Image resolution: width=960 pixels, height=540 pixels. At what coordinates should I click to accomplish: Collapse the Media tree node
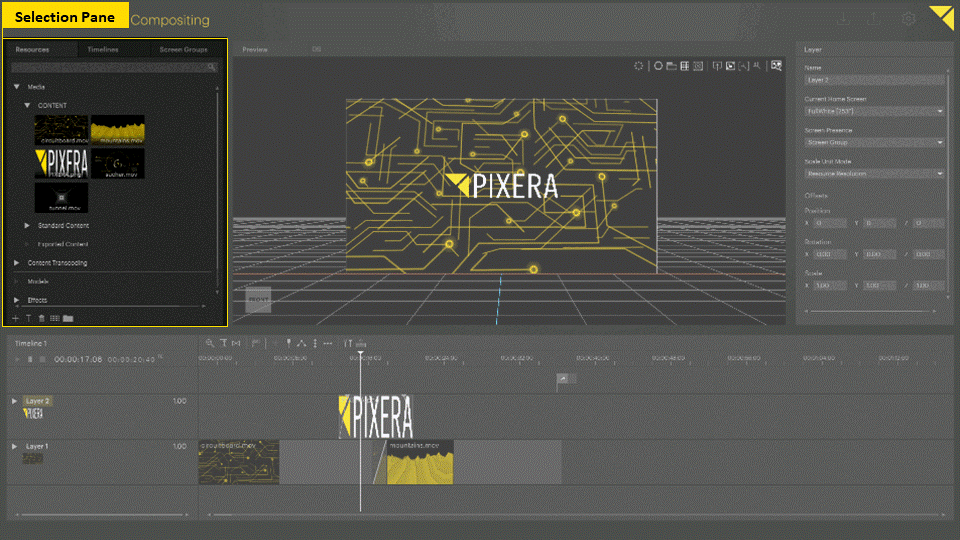17,87
